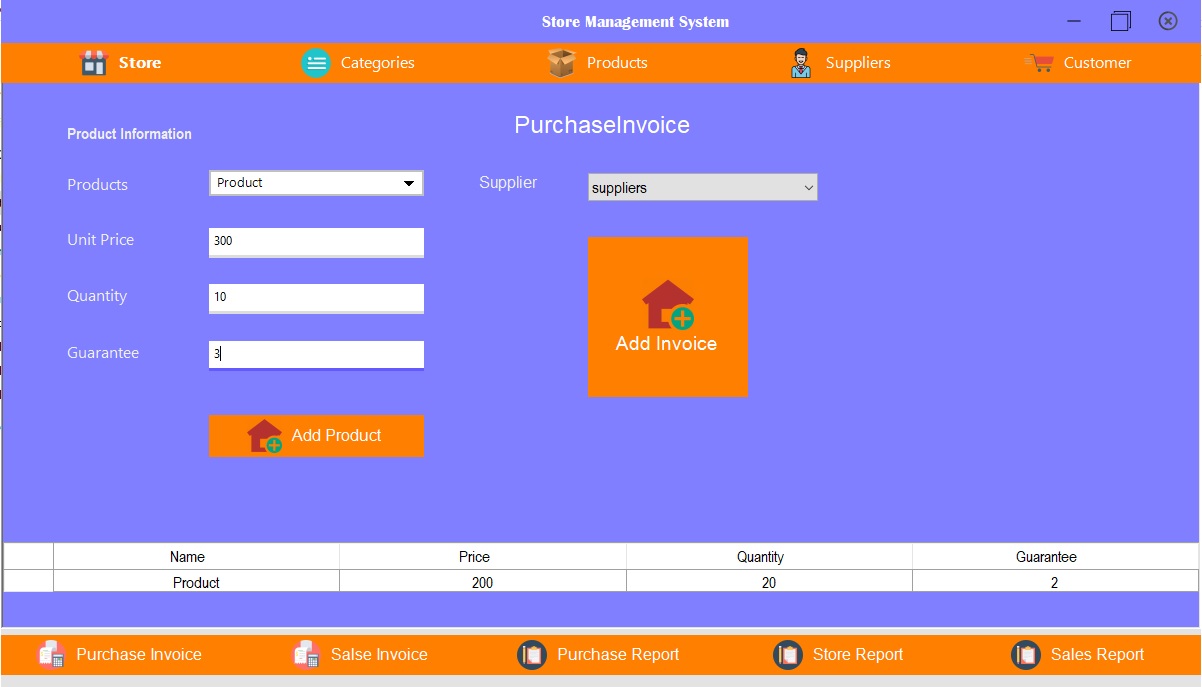Sort by the Price column header
Screen dimensions: 1202x687
(x=483, y=557)
